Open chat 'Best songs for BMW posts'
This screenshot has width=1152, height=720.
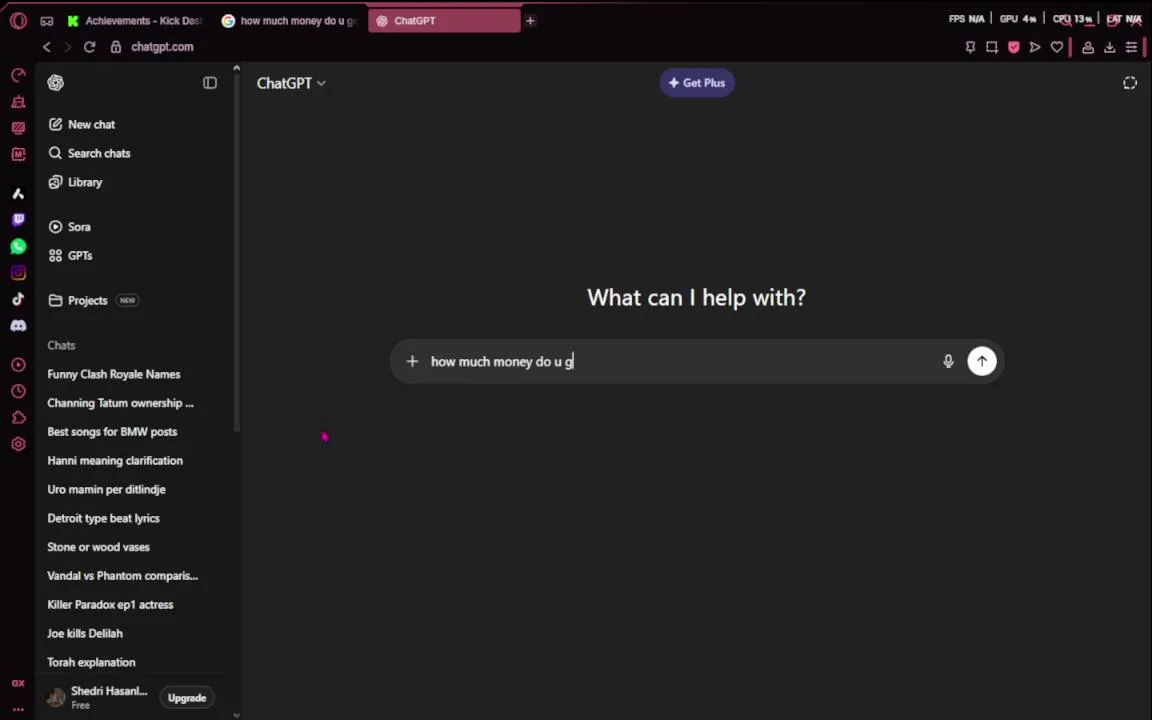click(112, 431)
